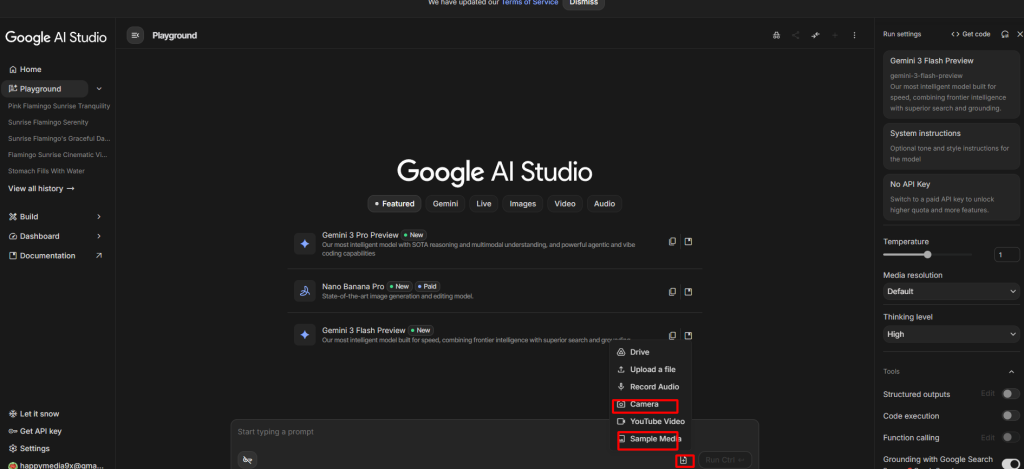Open the three-dot more options menu

854,35
